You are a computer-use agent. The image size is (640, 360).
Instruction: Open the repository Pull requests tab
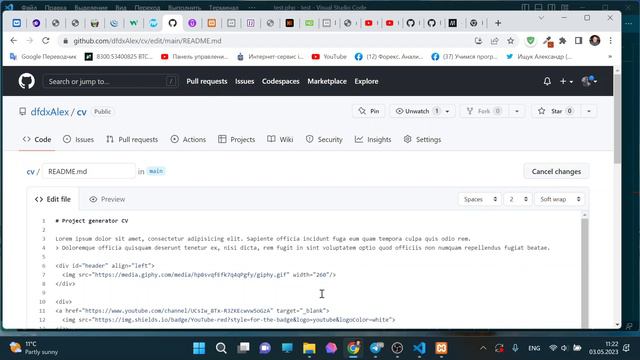click(132, 139)
